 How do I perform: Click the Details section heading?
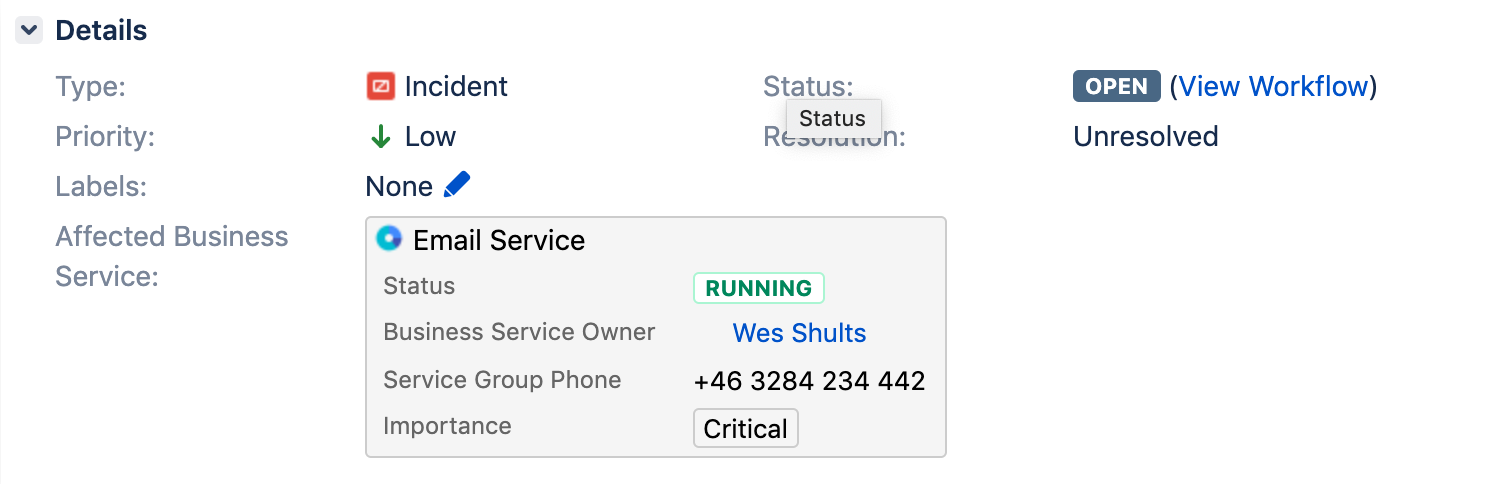pyautogui.click(x=101, y=31)
